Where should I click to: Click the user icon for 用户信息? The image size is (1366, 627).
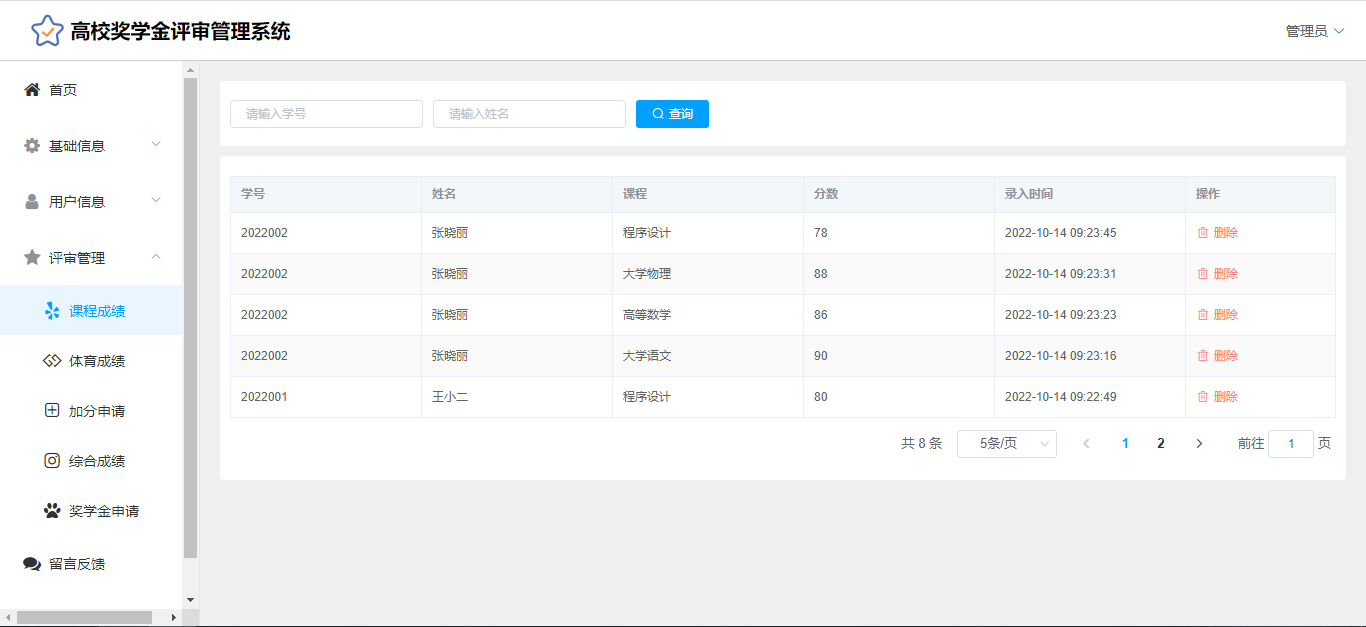point(32,202)
